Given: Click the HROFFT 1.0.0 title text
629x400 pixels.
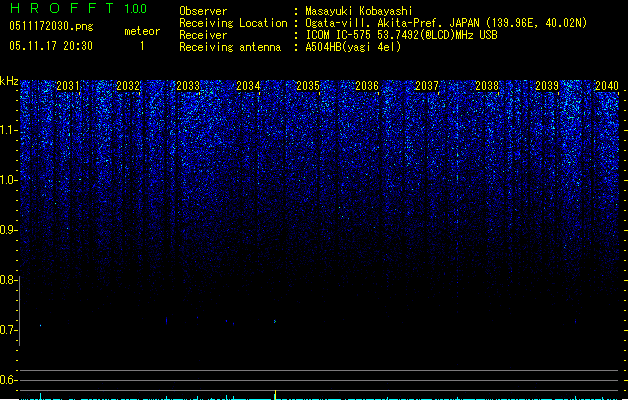Looking at the screenshot, I should click(78, 8).
